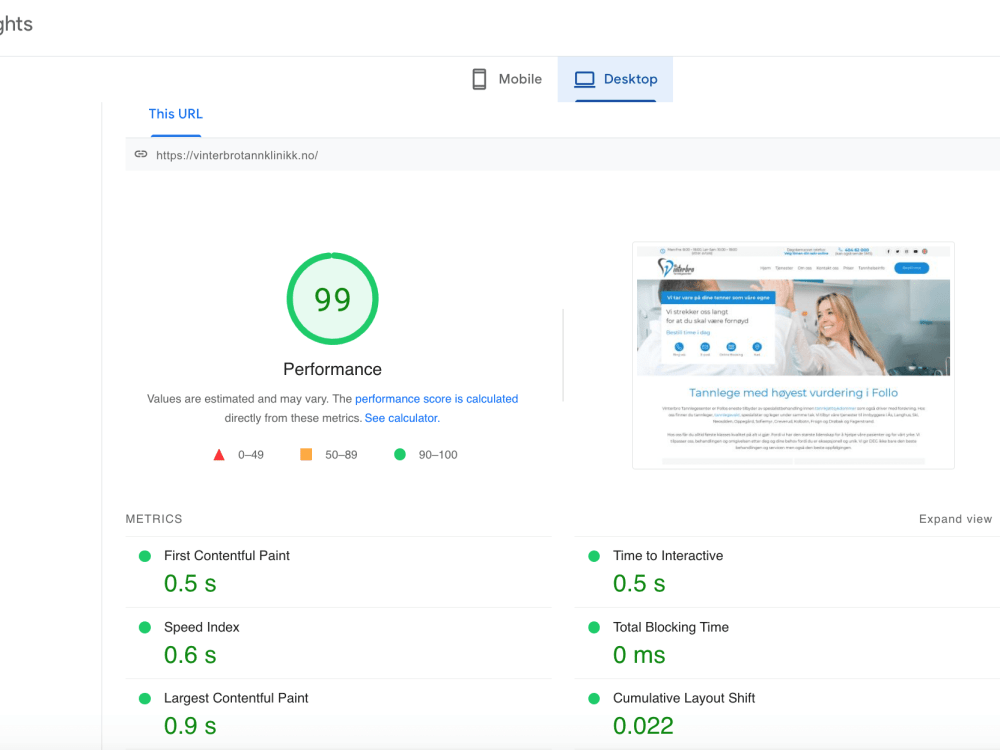Screen dimensions: 1000x750
Task: Click the mobile phone icon
Action: pyautogui.click(x=479, y=79)
